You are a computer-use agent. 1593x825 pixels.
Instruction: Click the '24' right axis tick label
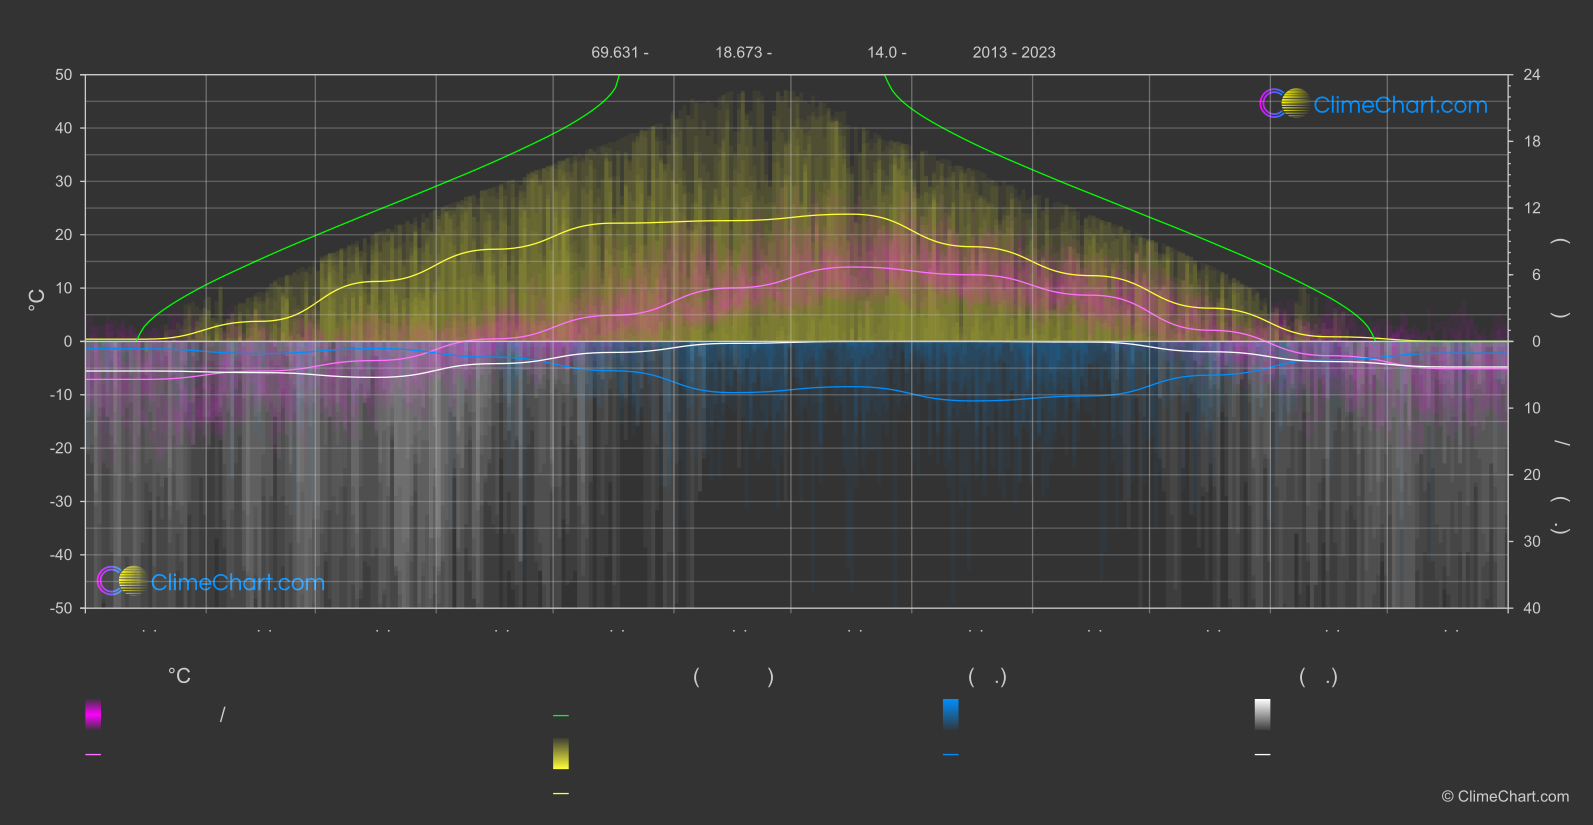coord(1532,75)
